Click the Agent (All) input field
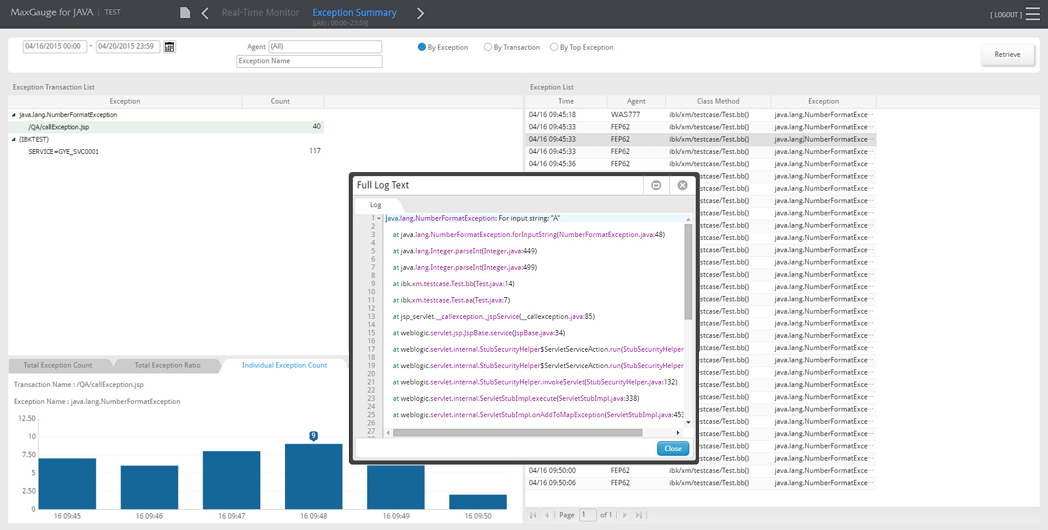The height and width of the screenshot is (530, 1048). pos(325,47)
